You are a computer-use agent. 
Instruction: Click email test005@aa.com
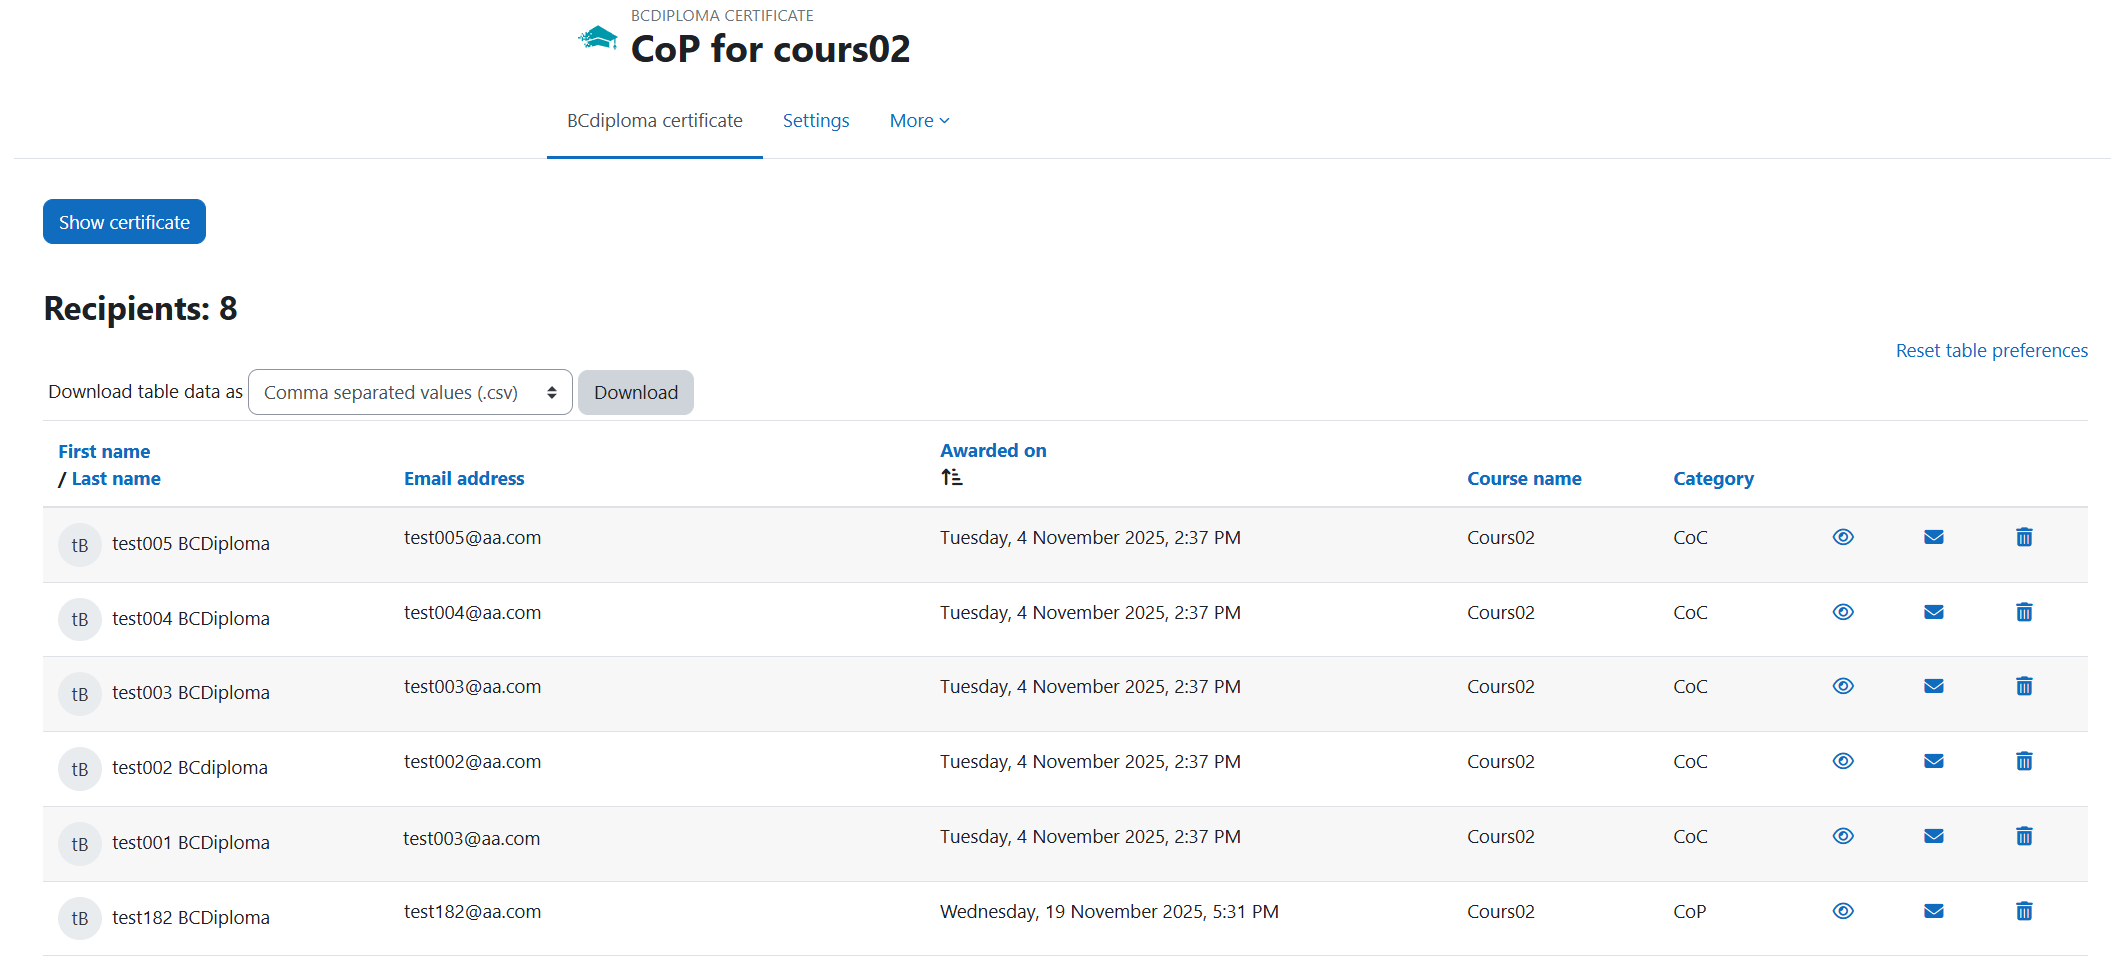pyautogui.click(x=472, y=537)
